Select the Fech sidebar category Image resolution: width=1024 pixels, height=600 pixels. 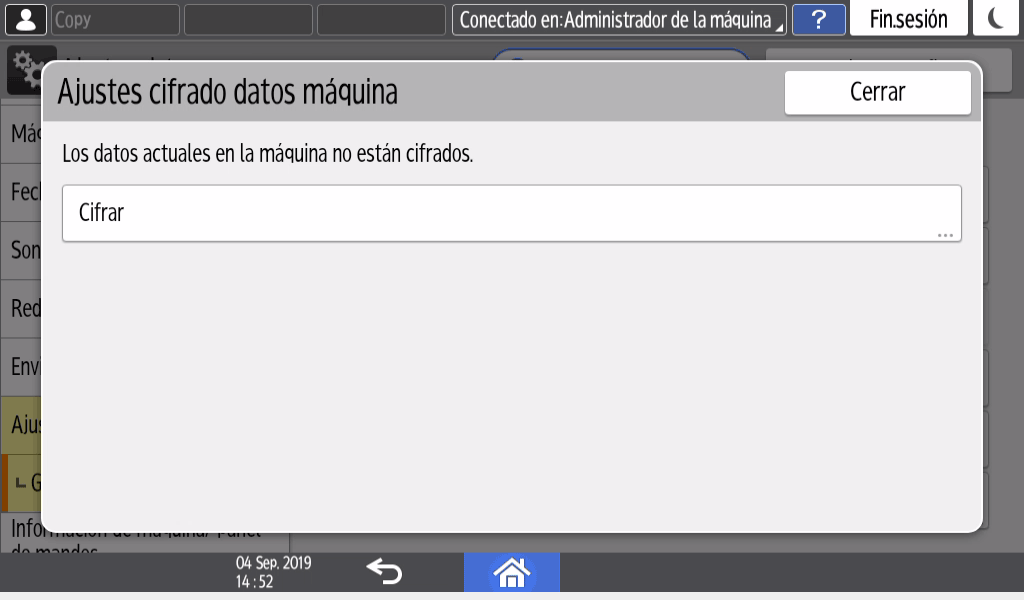coord(24,191)
